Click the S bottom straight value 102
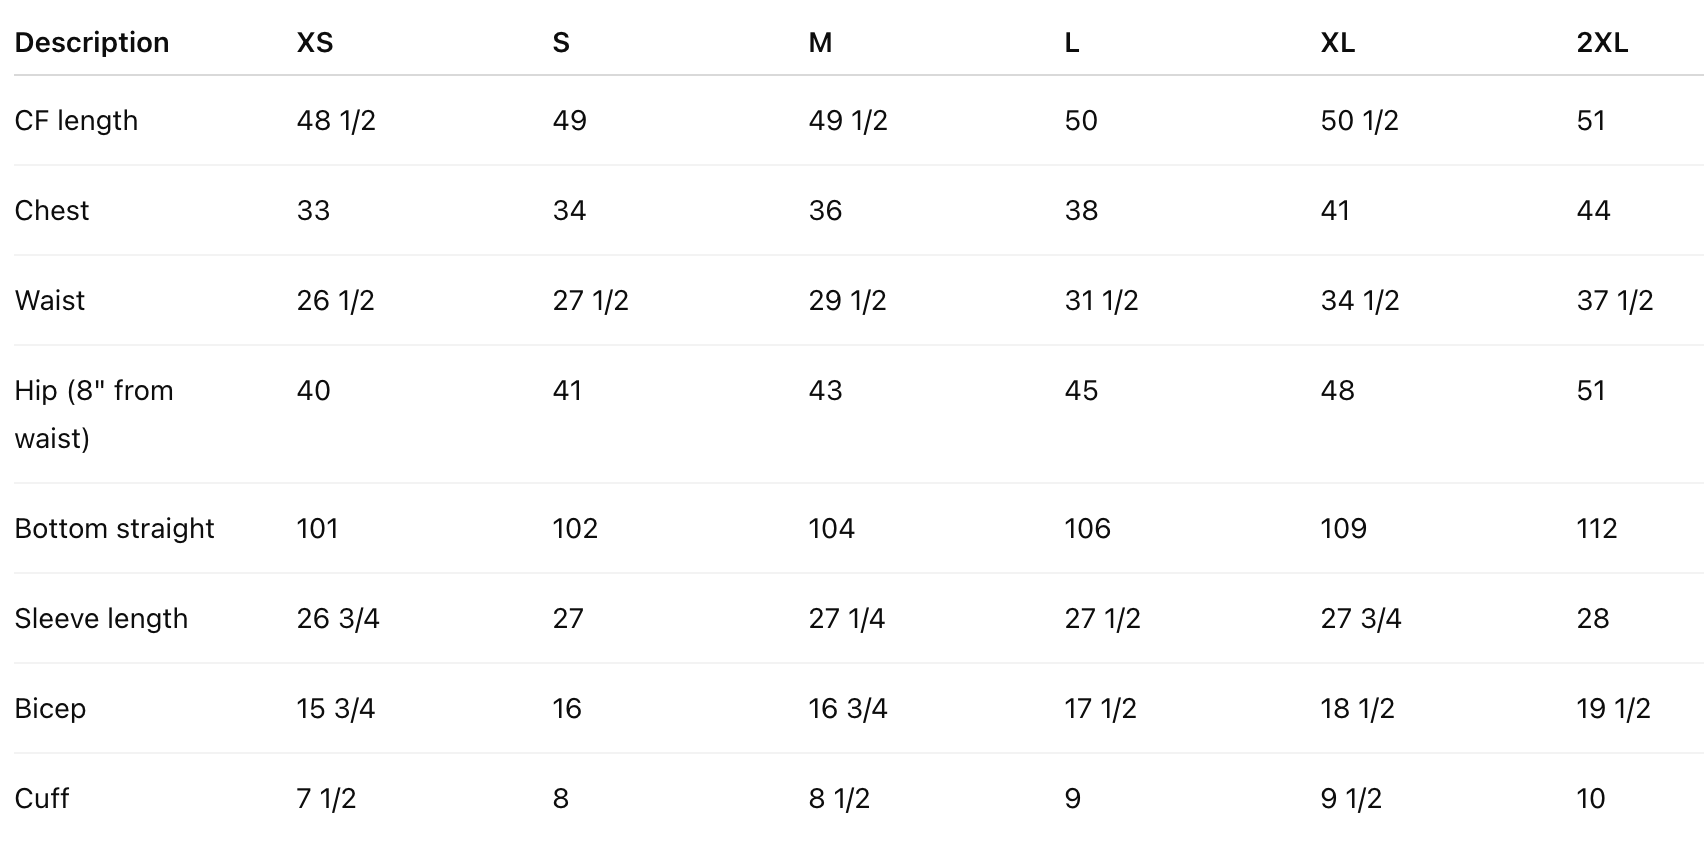The width and height of the screenshot is (1704, 868). (575, 529)
